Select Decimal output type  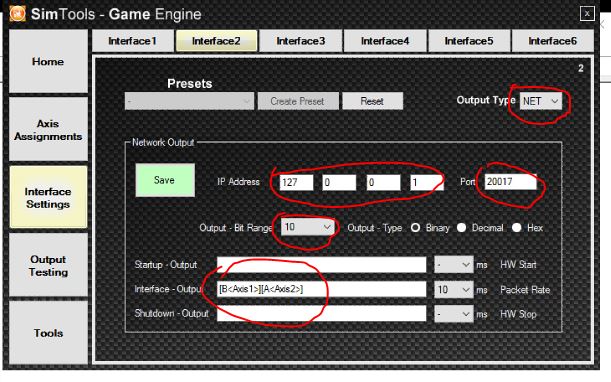pyautogui.click(x=462, y=228)
